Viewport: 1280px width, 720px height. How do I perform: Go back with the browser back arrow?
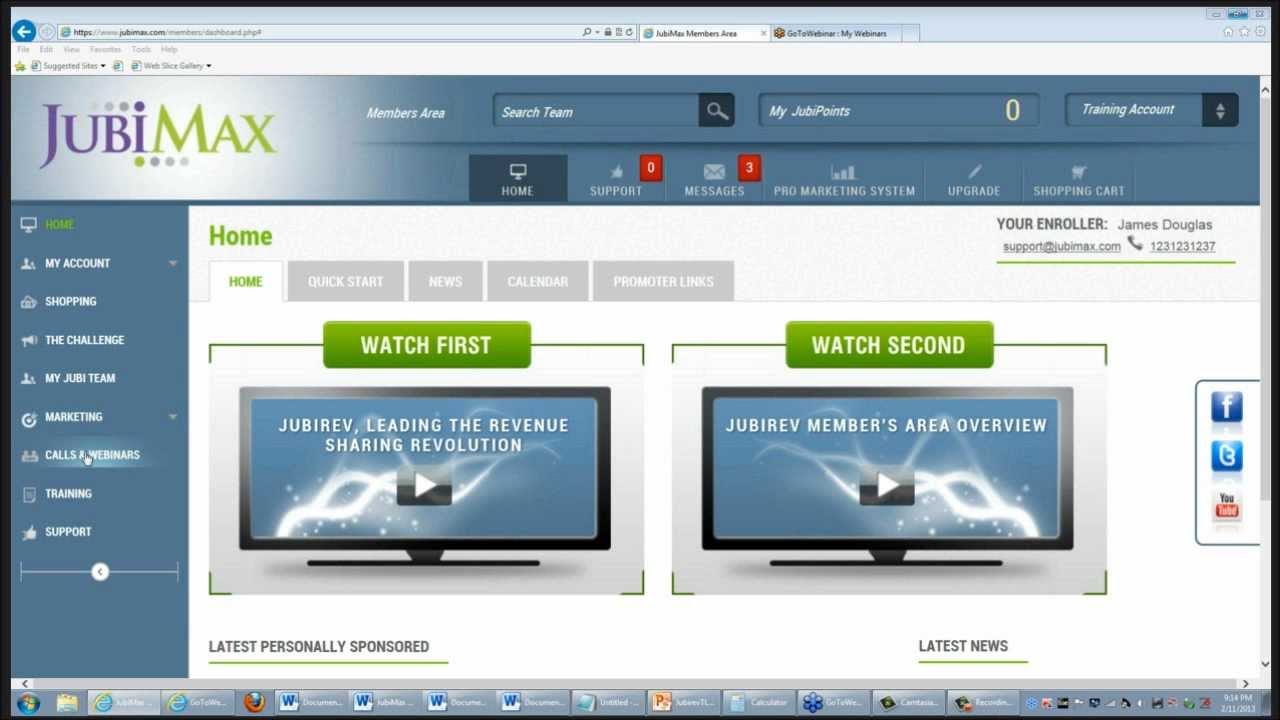tap(24, 32)
